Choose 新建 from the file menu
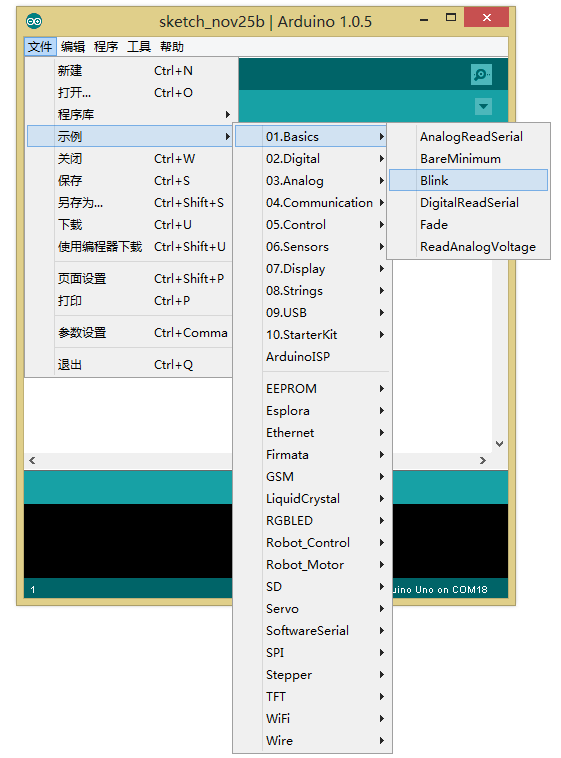 (129, 71)
